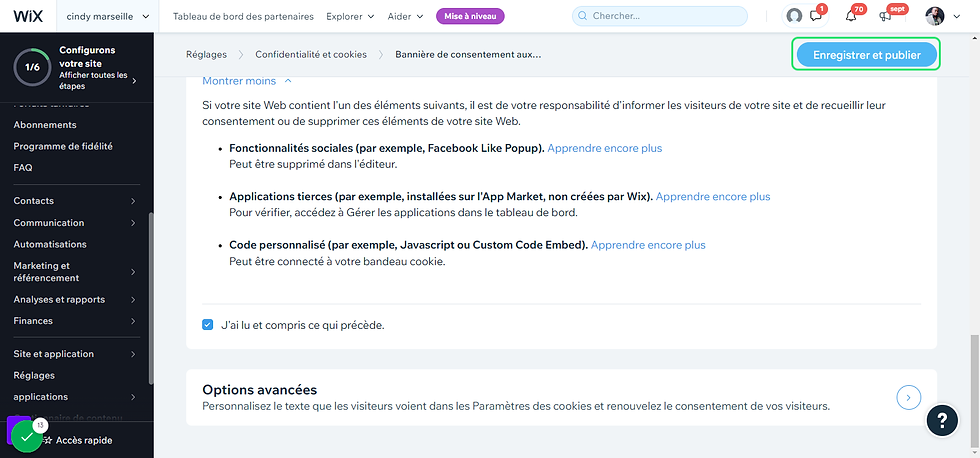Screen dimensions: 980x458
Task: Click the main page vertical scrollbar
Action: 973,391
